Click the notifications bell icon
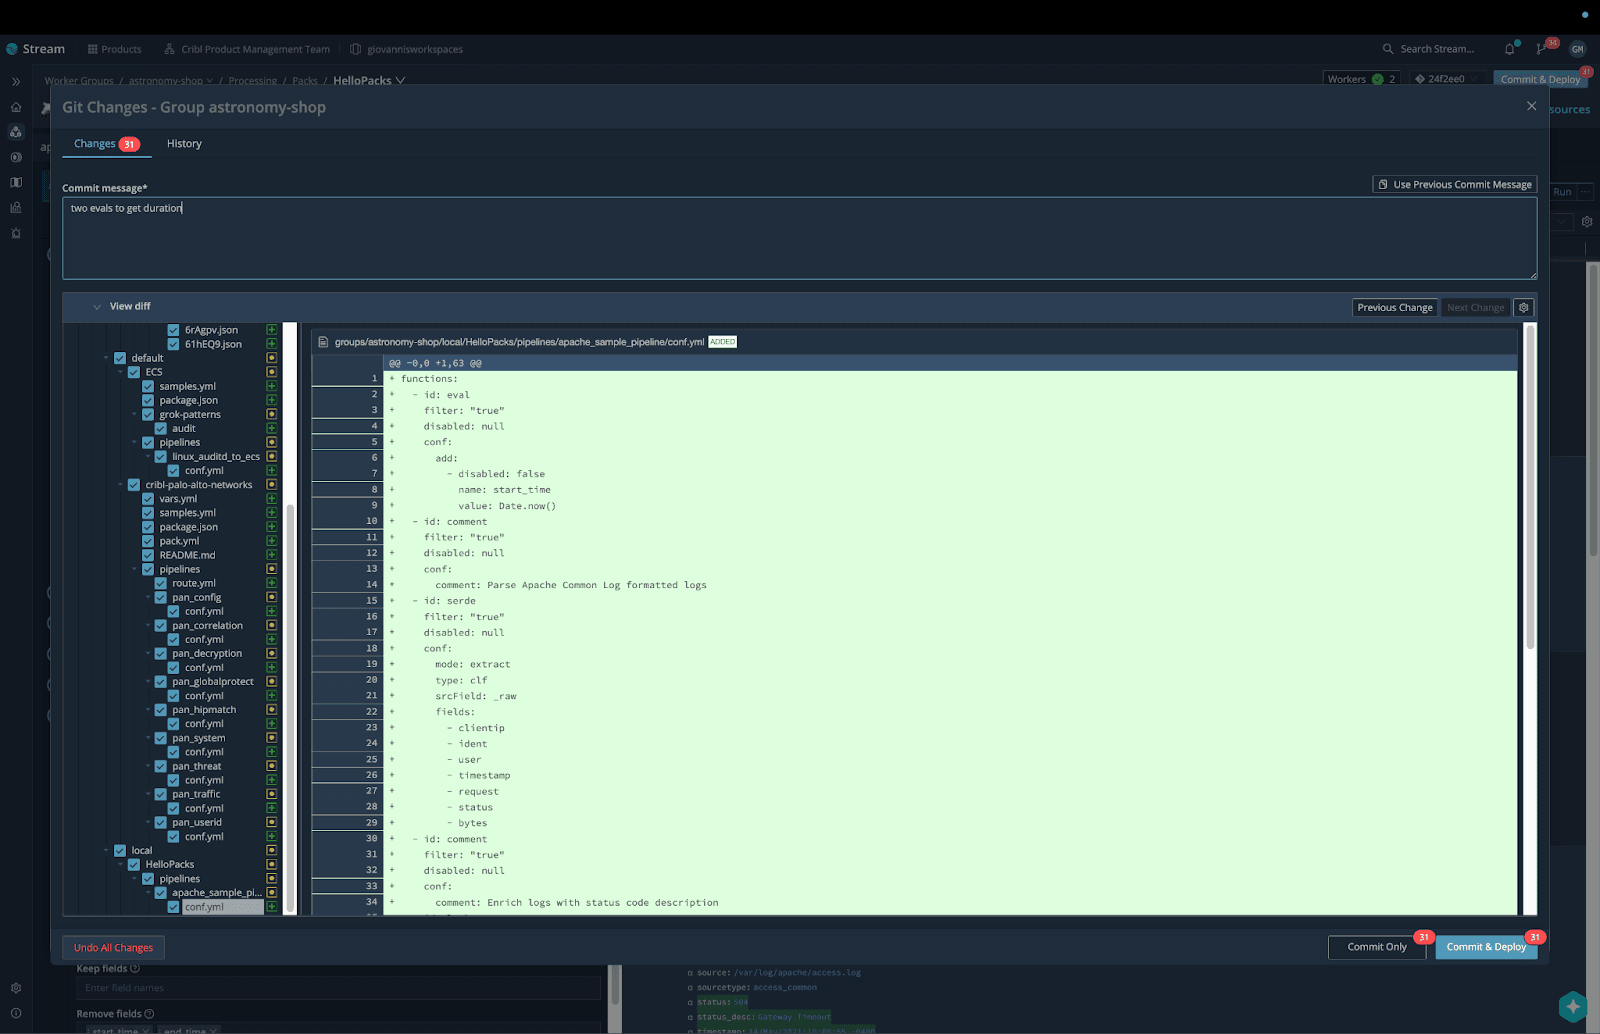The width and height of the screenshot is (1600, 1034). [x=1509, y=49]
